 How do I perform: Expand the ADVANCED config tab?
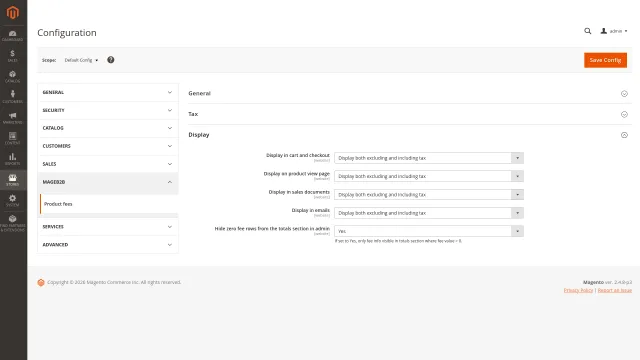[108, 244]
